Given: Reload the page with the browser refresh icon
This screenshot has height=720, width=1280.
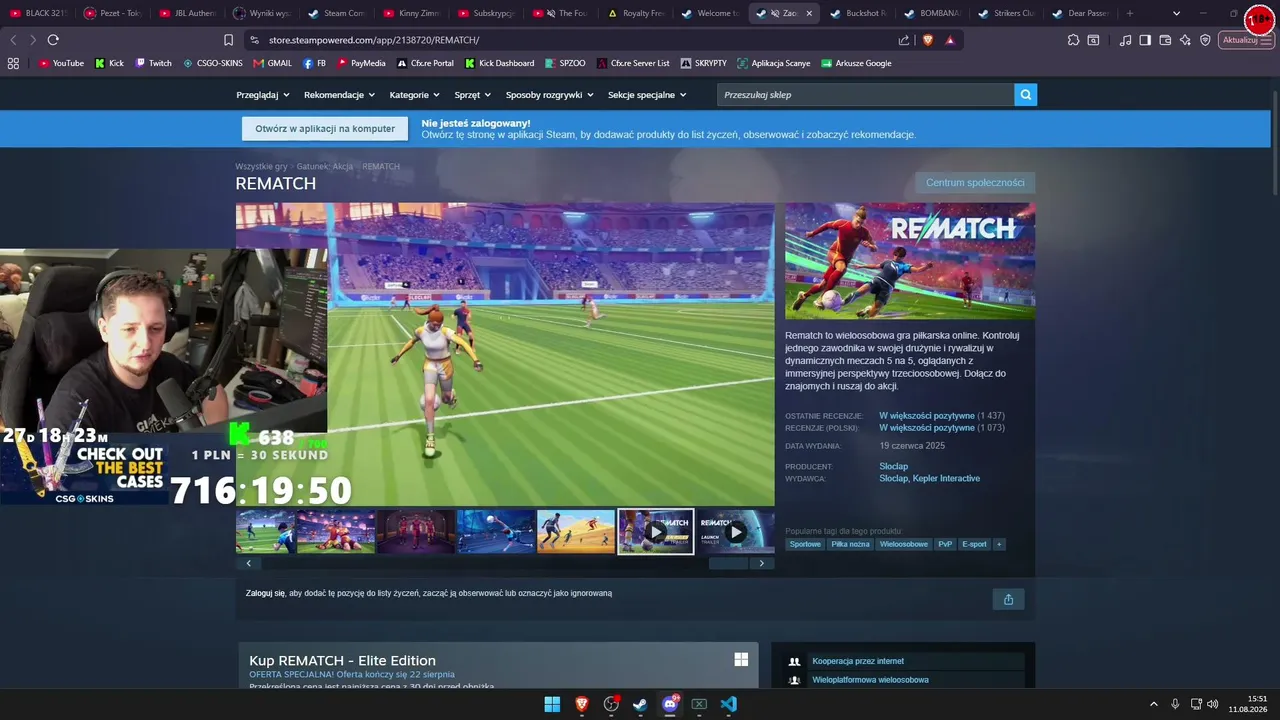Looking at the screenshot, I should click(x=53, y=40).
